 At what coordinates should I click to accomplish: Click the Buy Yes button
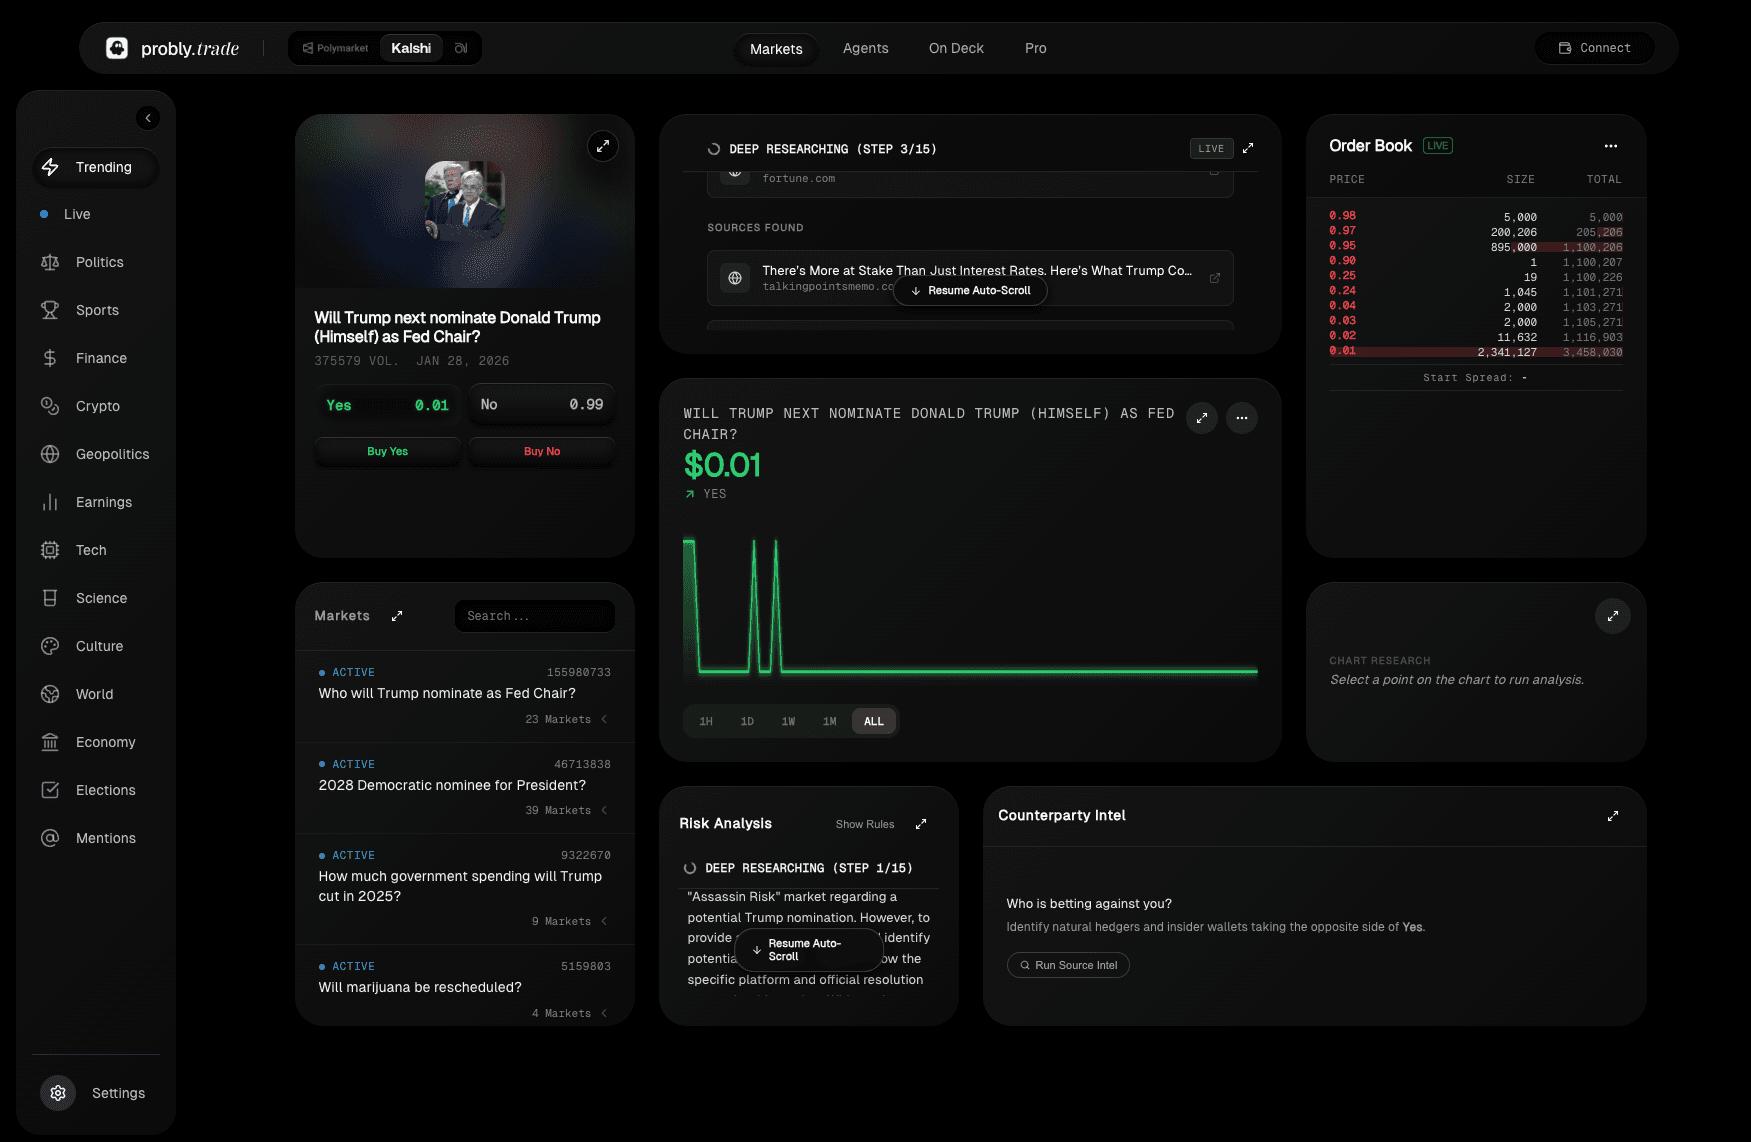pyautogui.click(x=387, y=451)
